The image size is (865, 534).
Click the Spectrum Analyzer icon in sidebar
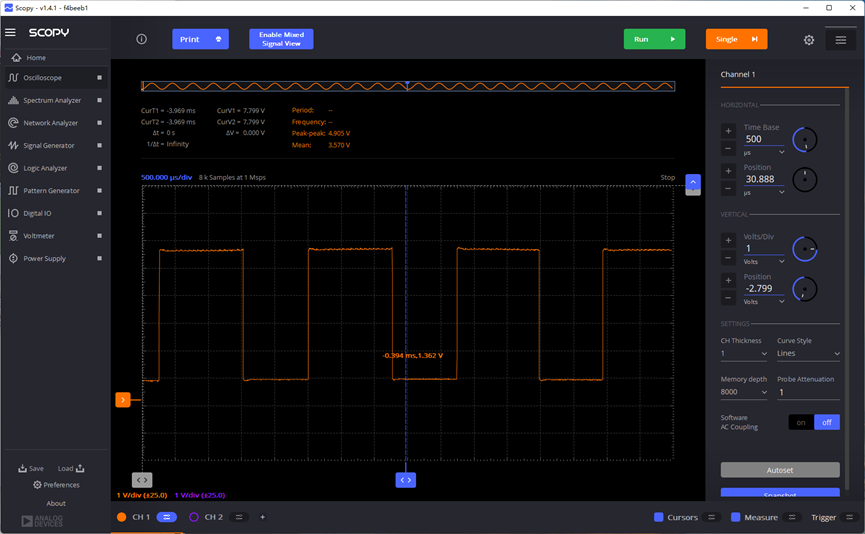point(13,100)
